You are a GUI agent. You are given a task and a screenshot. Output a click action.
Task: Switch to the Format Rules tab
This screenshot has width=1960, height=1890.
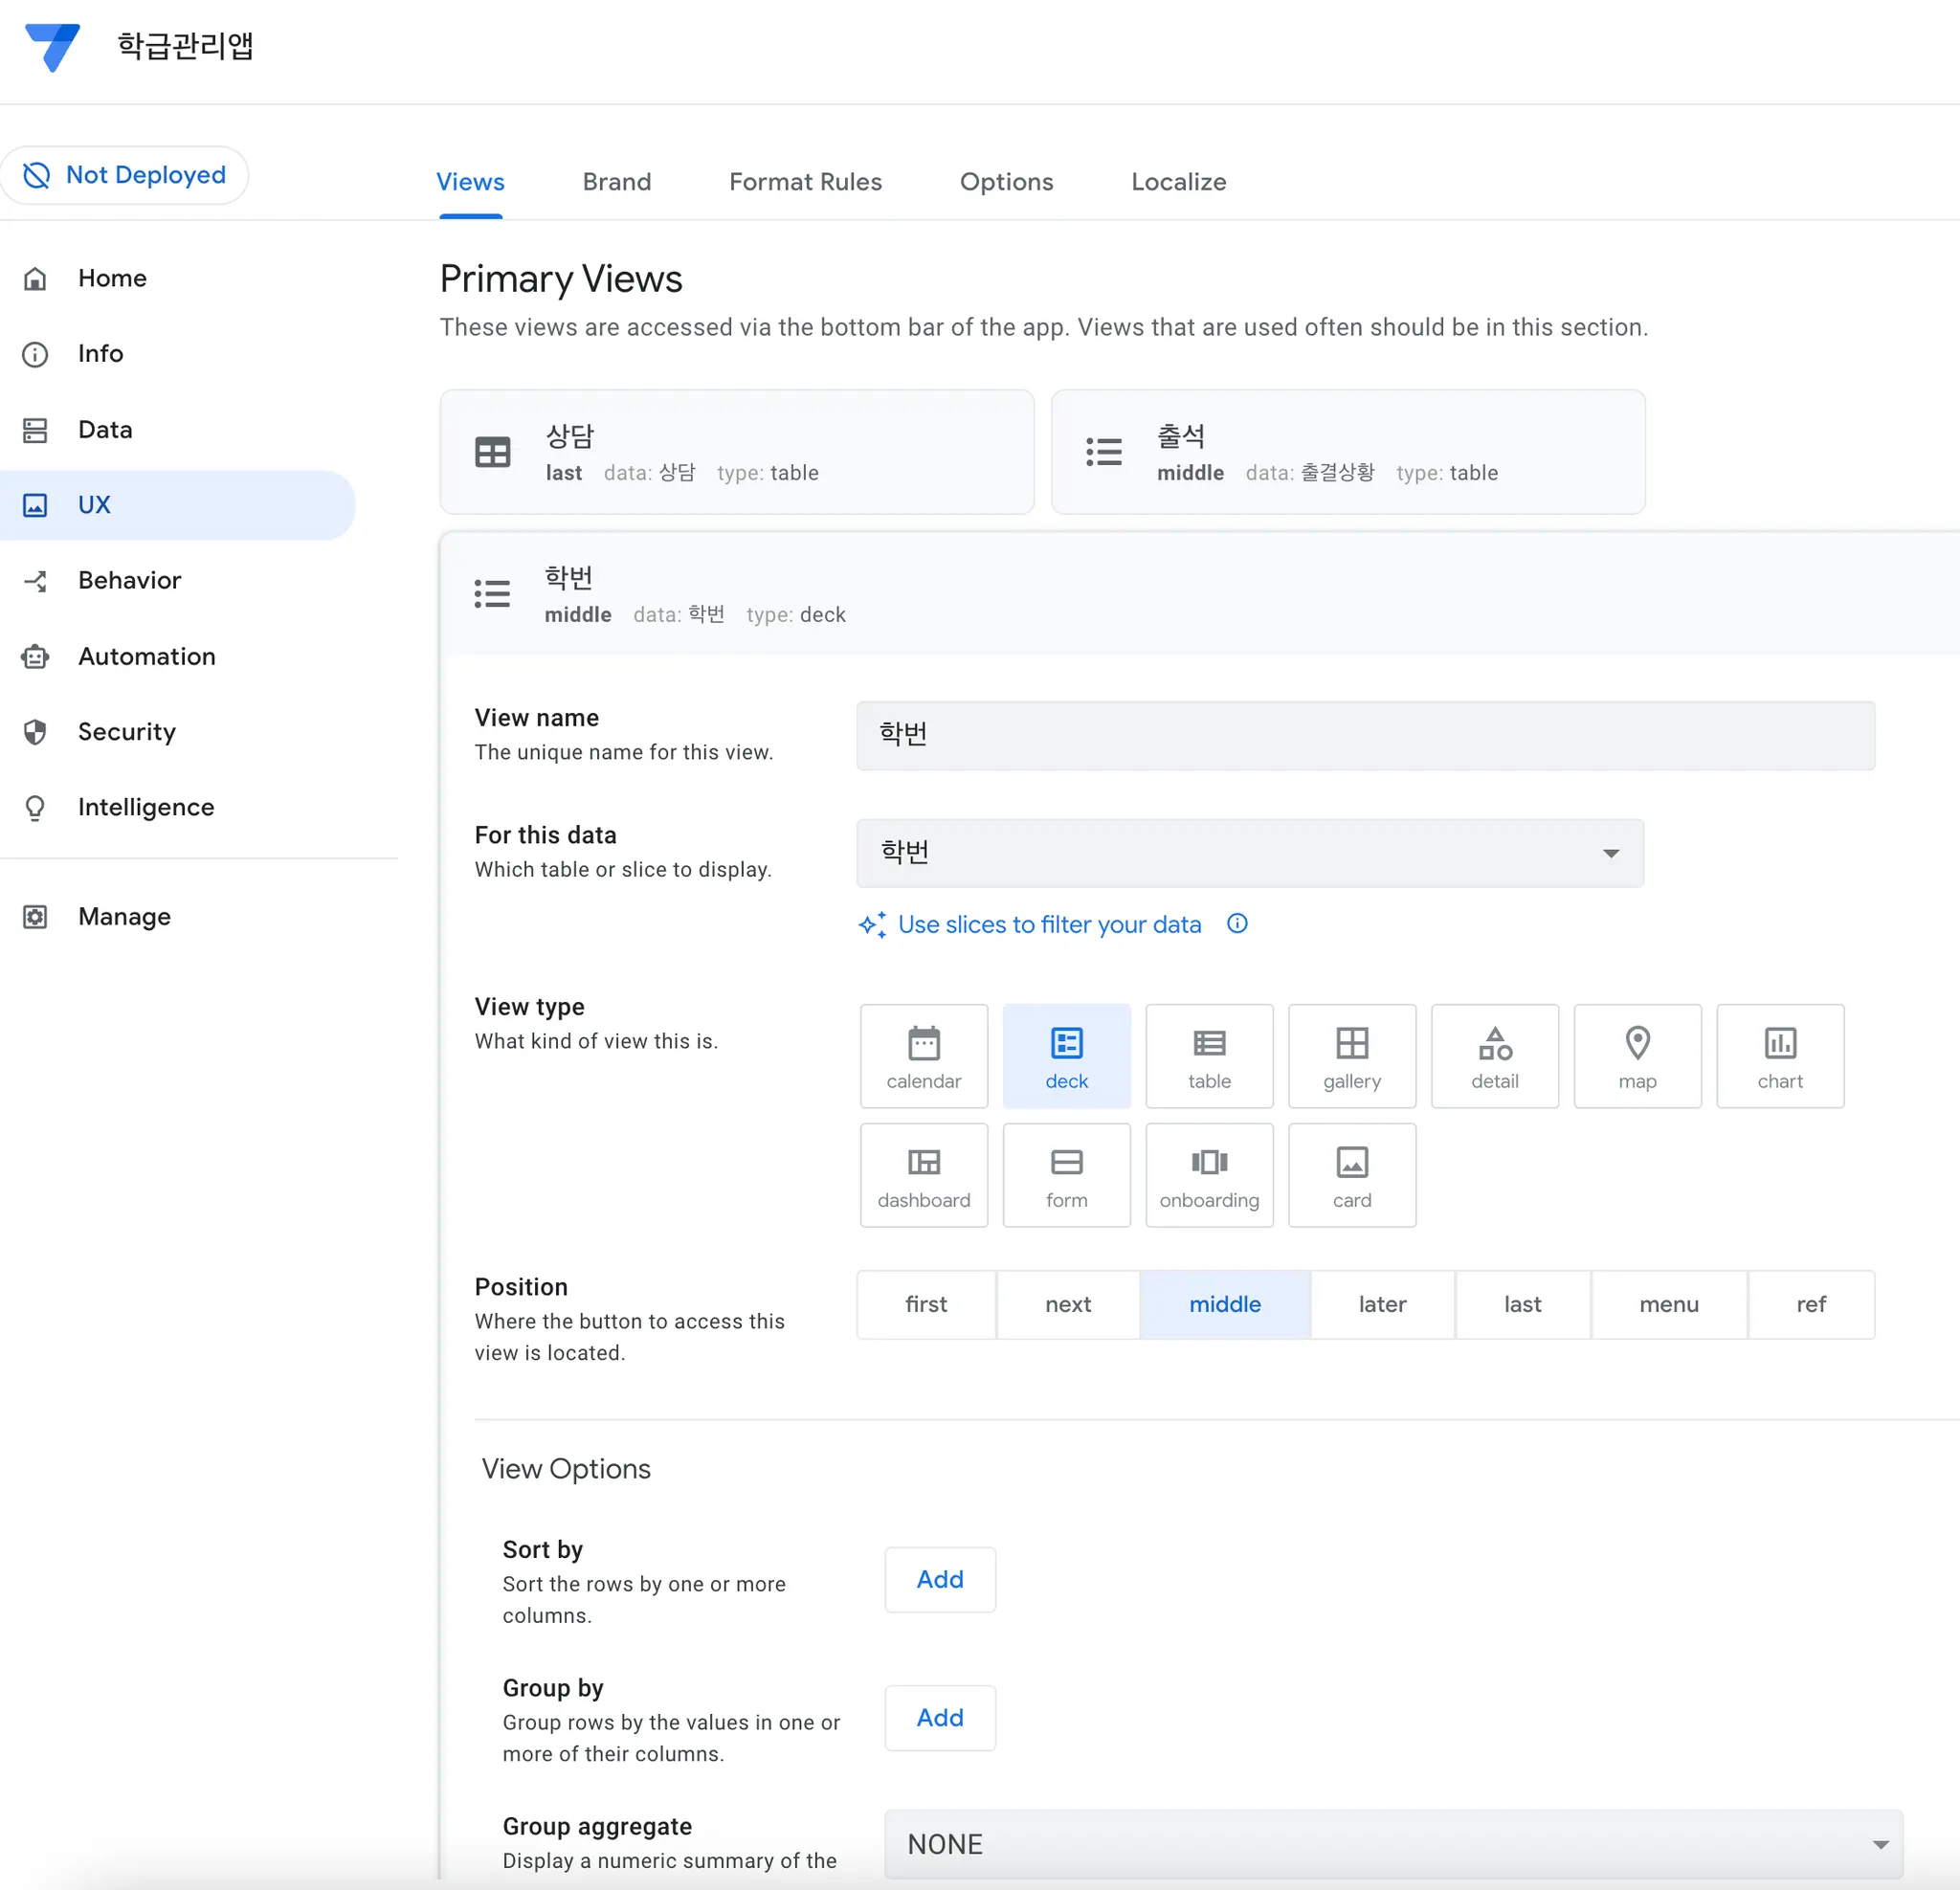[x=805, y=181]
